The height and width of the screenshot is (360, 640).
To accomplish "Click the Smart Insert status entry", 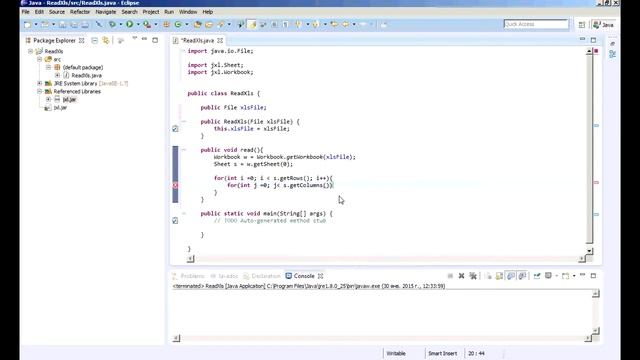I will 442,353.
